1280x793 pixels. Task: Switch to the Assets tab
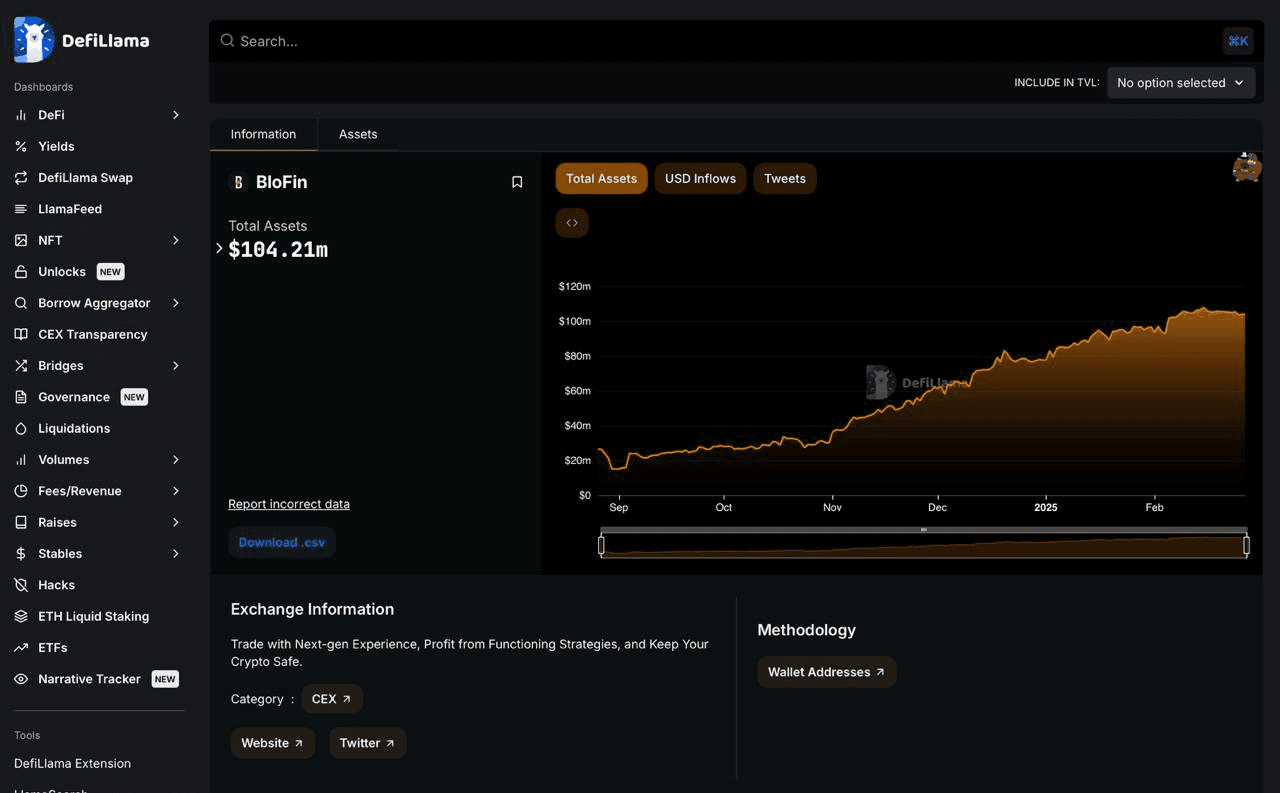358,134
